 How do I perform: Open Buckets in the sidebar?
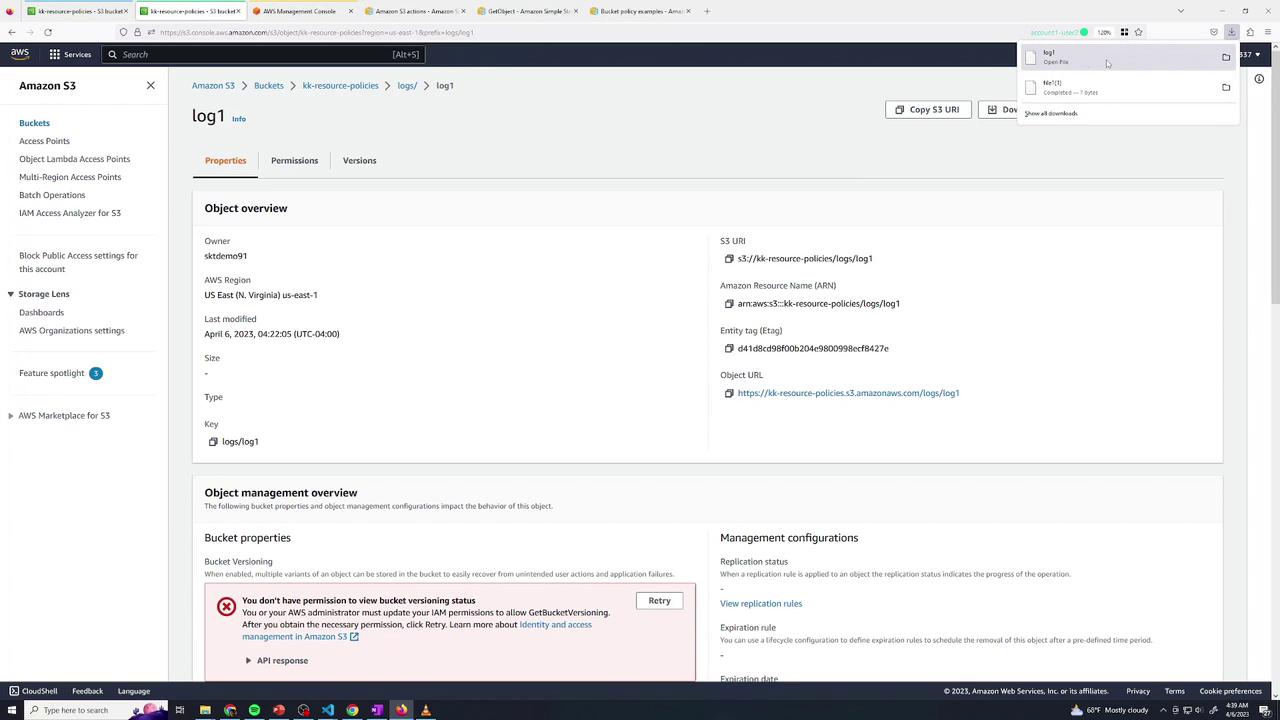(x=34, y=123)
